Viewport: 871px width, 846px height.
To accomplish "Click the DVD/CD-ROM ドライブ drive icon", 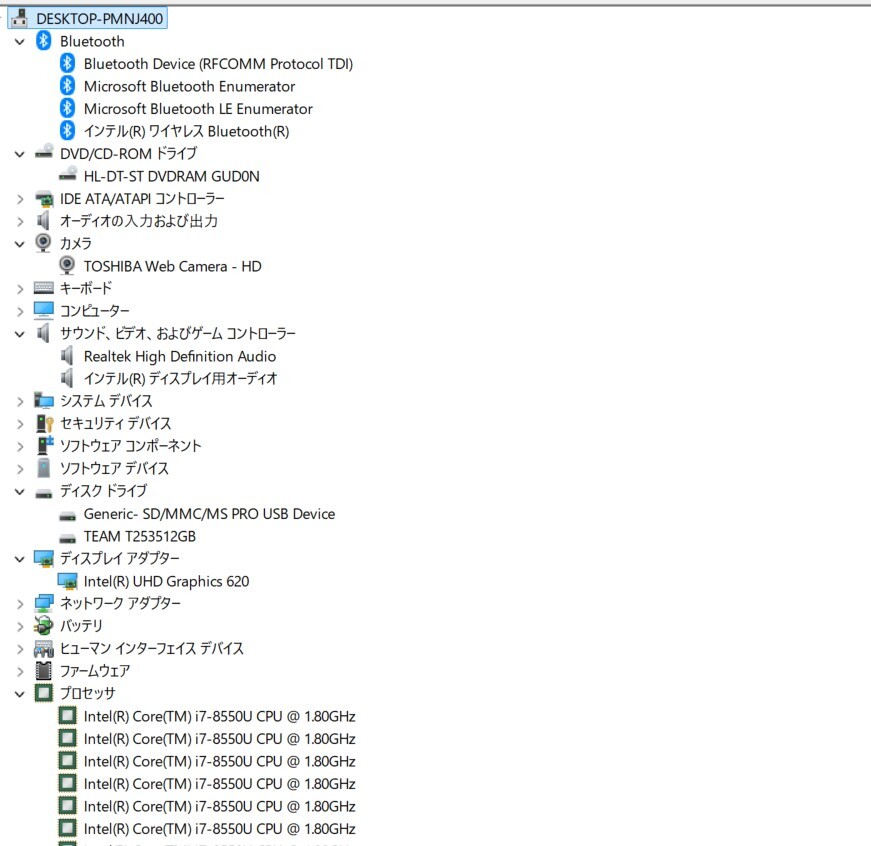I will tap(44, 153).
